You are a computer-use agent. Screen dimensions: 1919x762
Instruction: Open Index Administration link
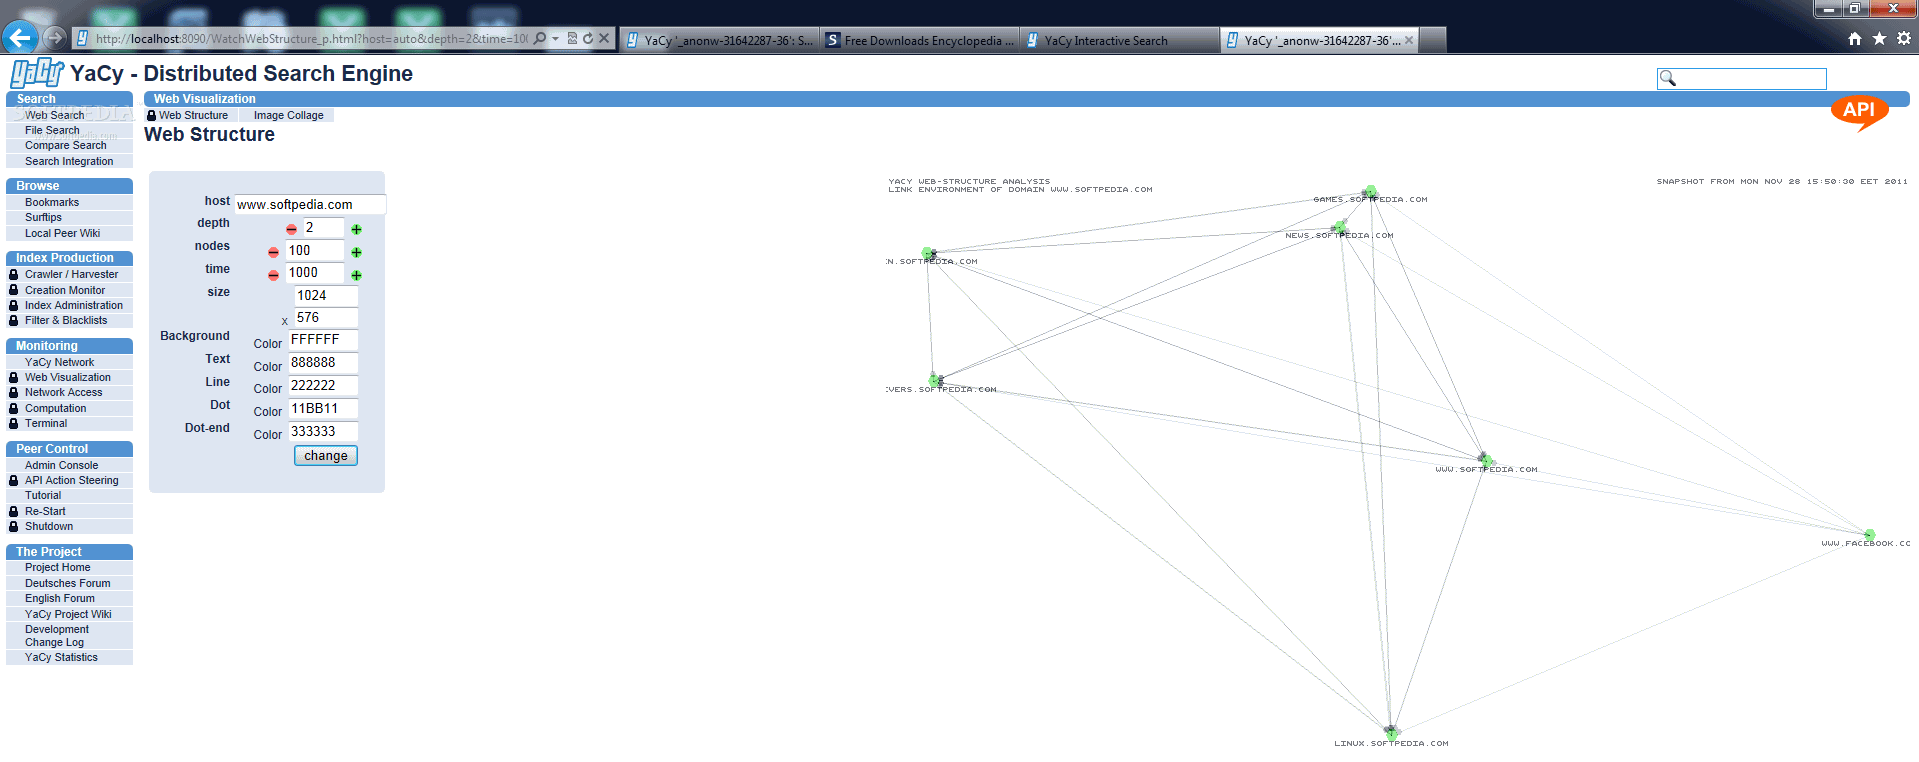[74, 305]
